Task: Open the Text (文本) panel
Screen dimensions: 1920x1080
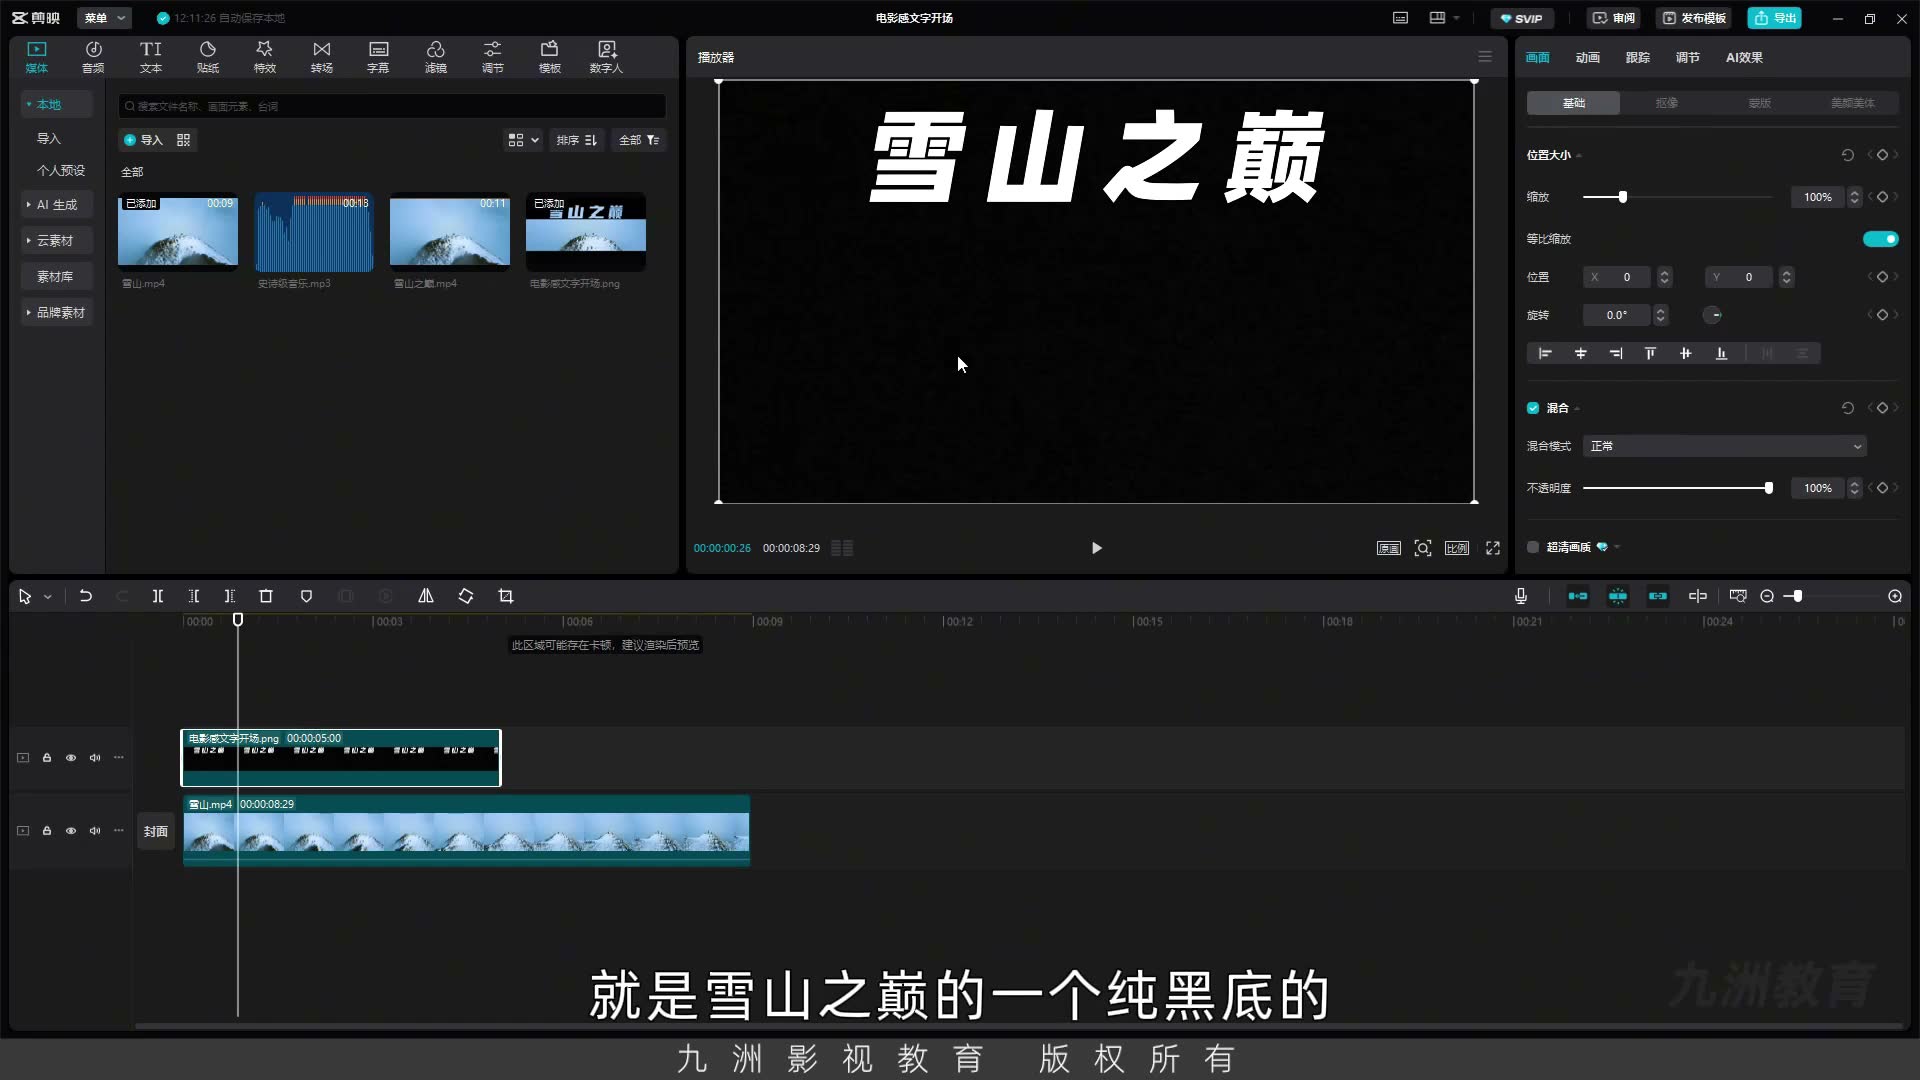Action: click(x=150, y=57)
